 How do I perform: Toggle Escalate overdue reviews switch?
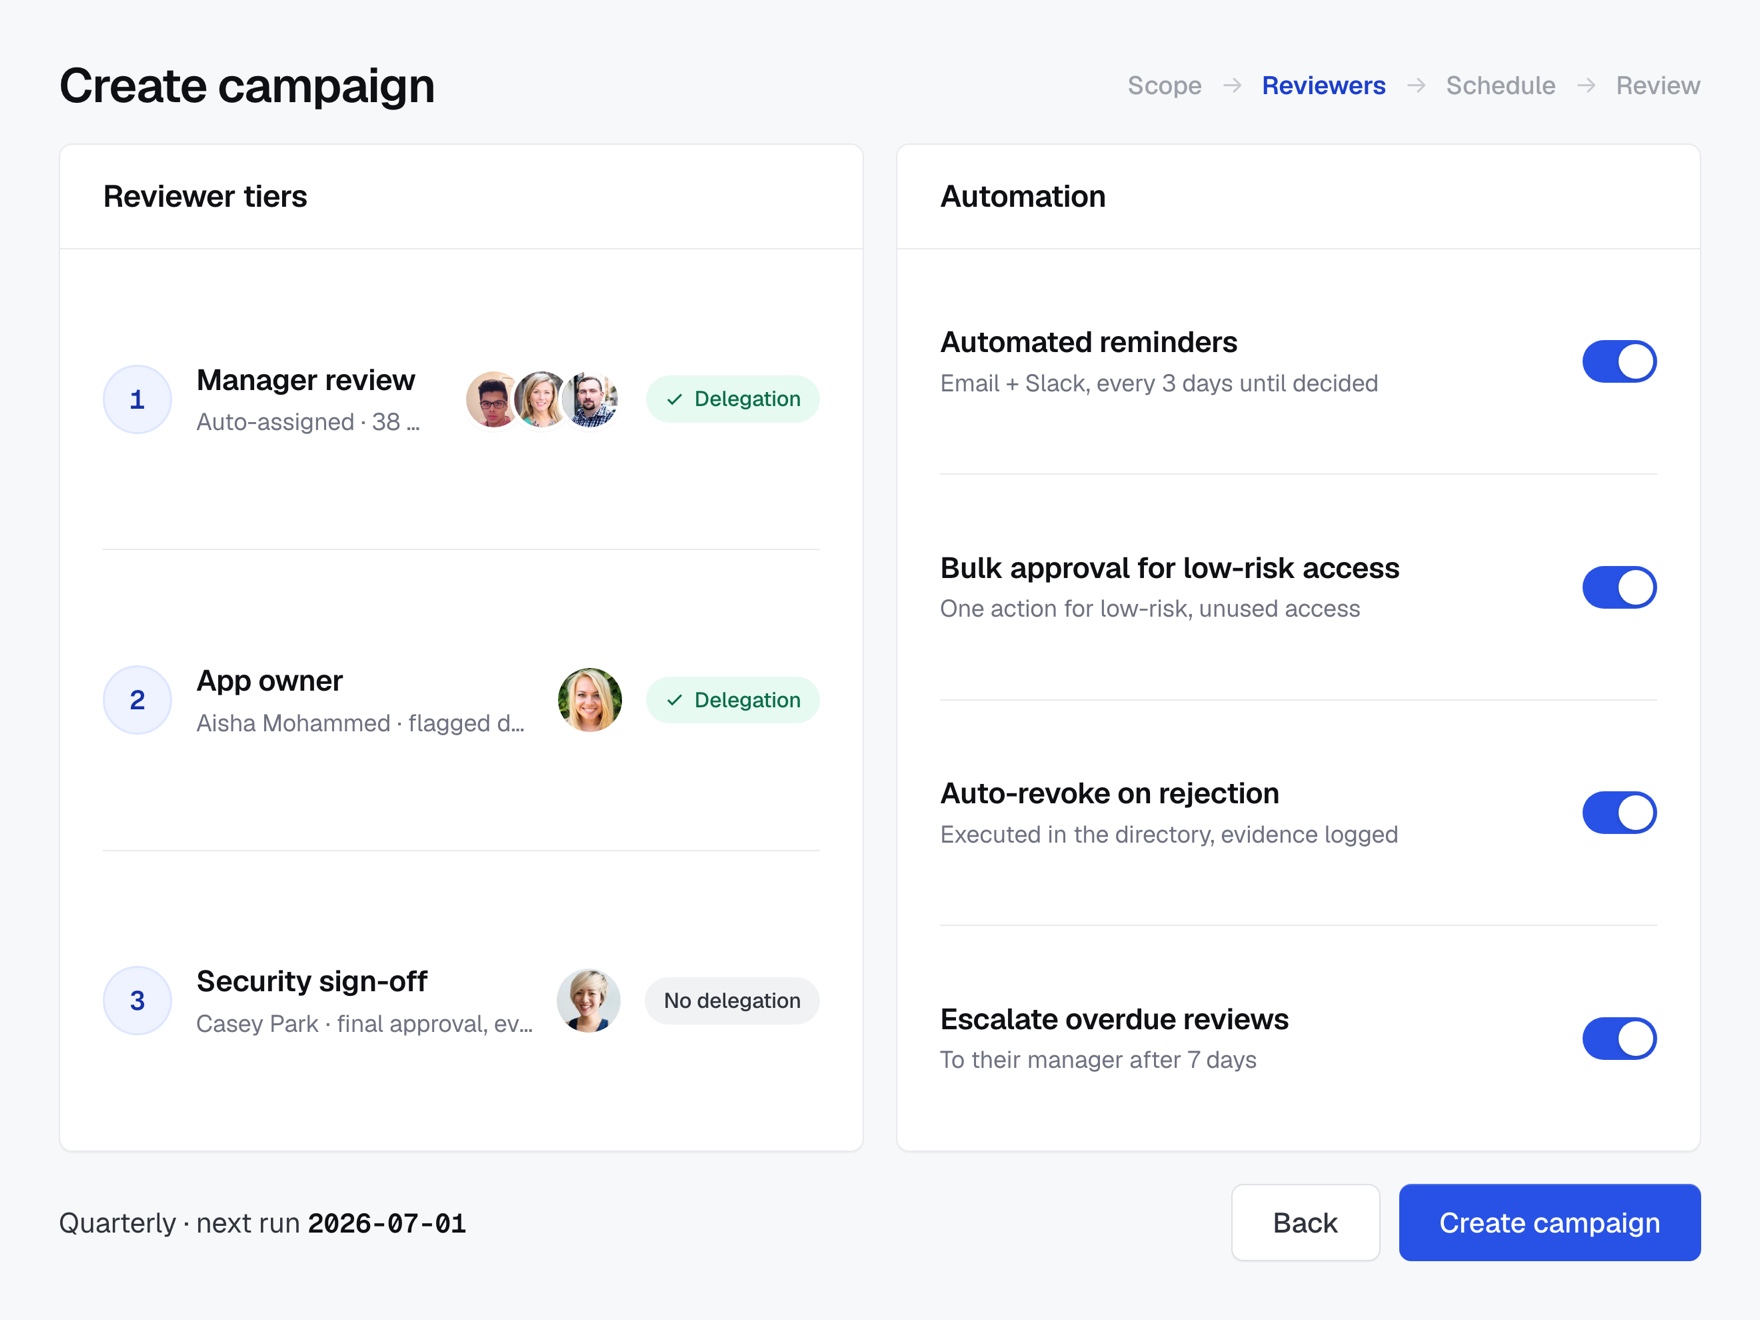[1619, 1038]
